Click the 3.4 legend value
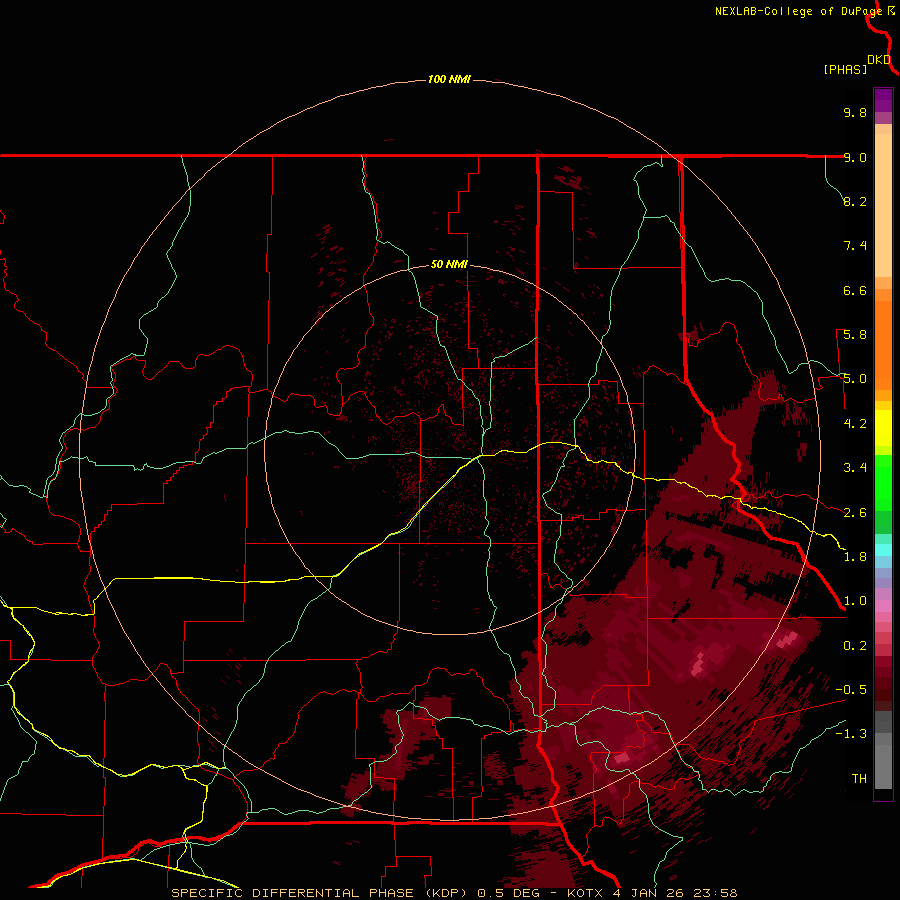The width and height of the screenshot is (900, 900). [x=855, y=468]
